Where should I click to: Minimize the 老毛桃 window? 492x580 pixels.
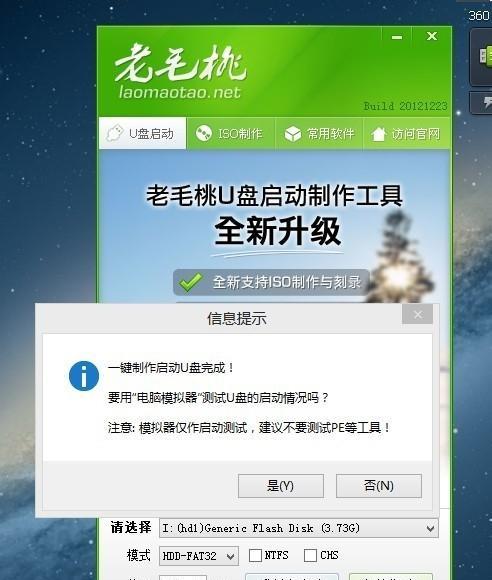coord(397,37)
